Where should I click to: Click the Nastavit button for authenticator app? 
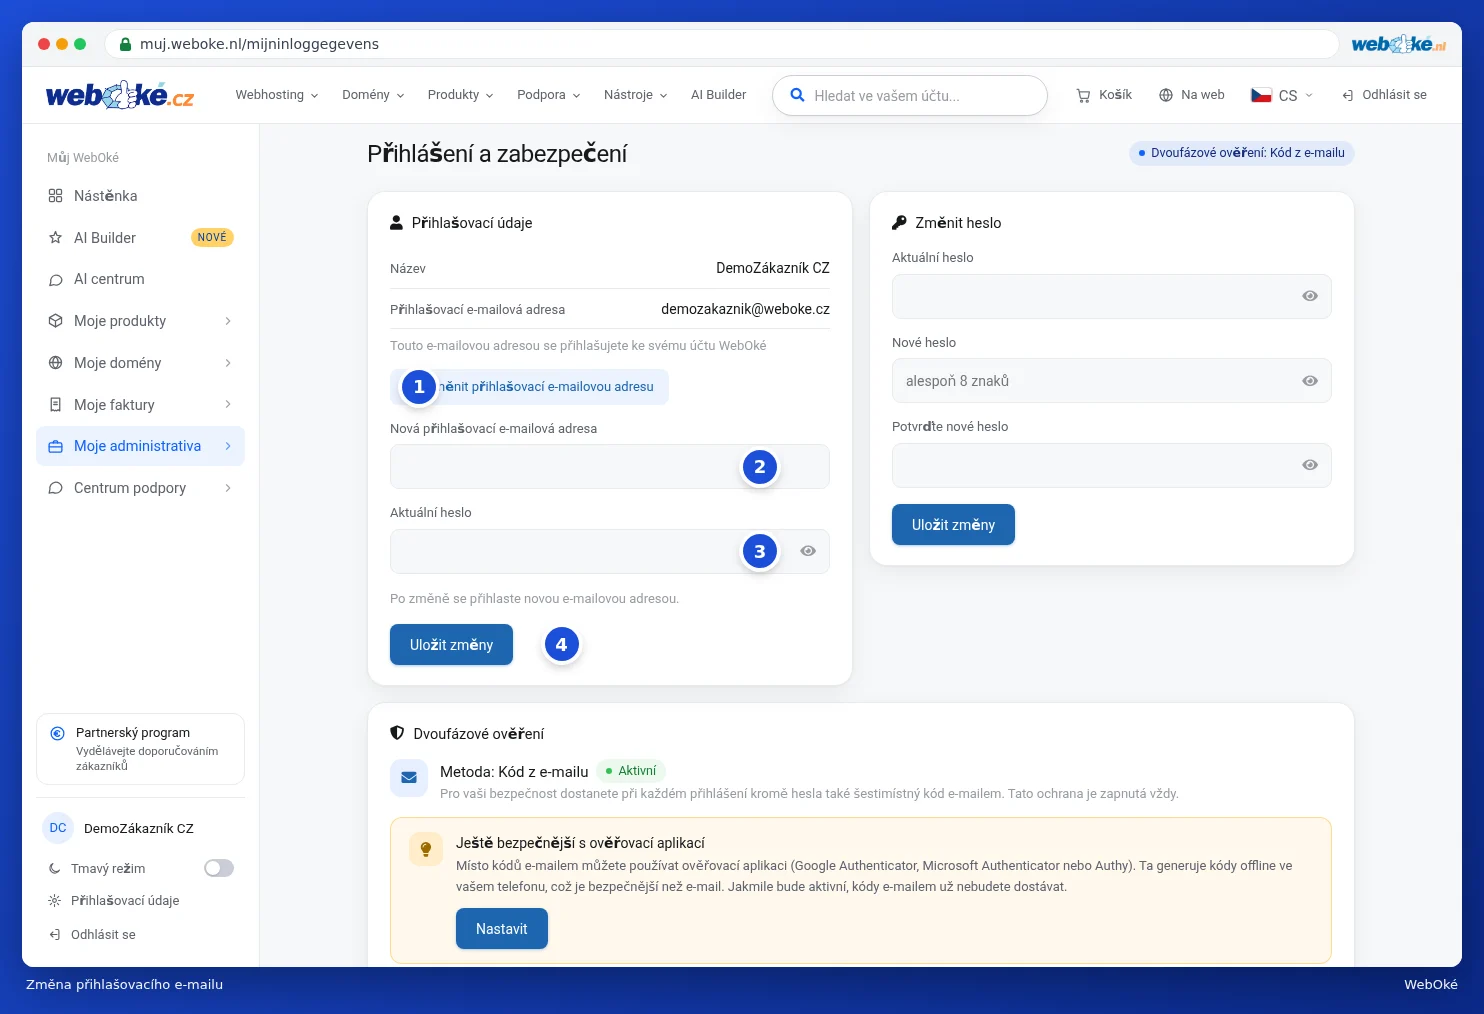click(x=502, y=929)
